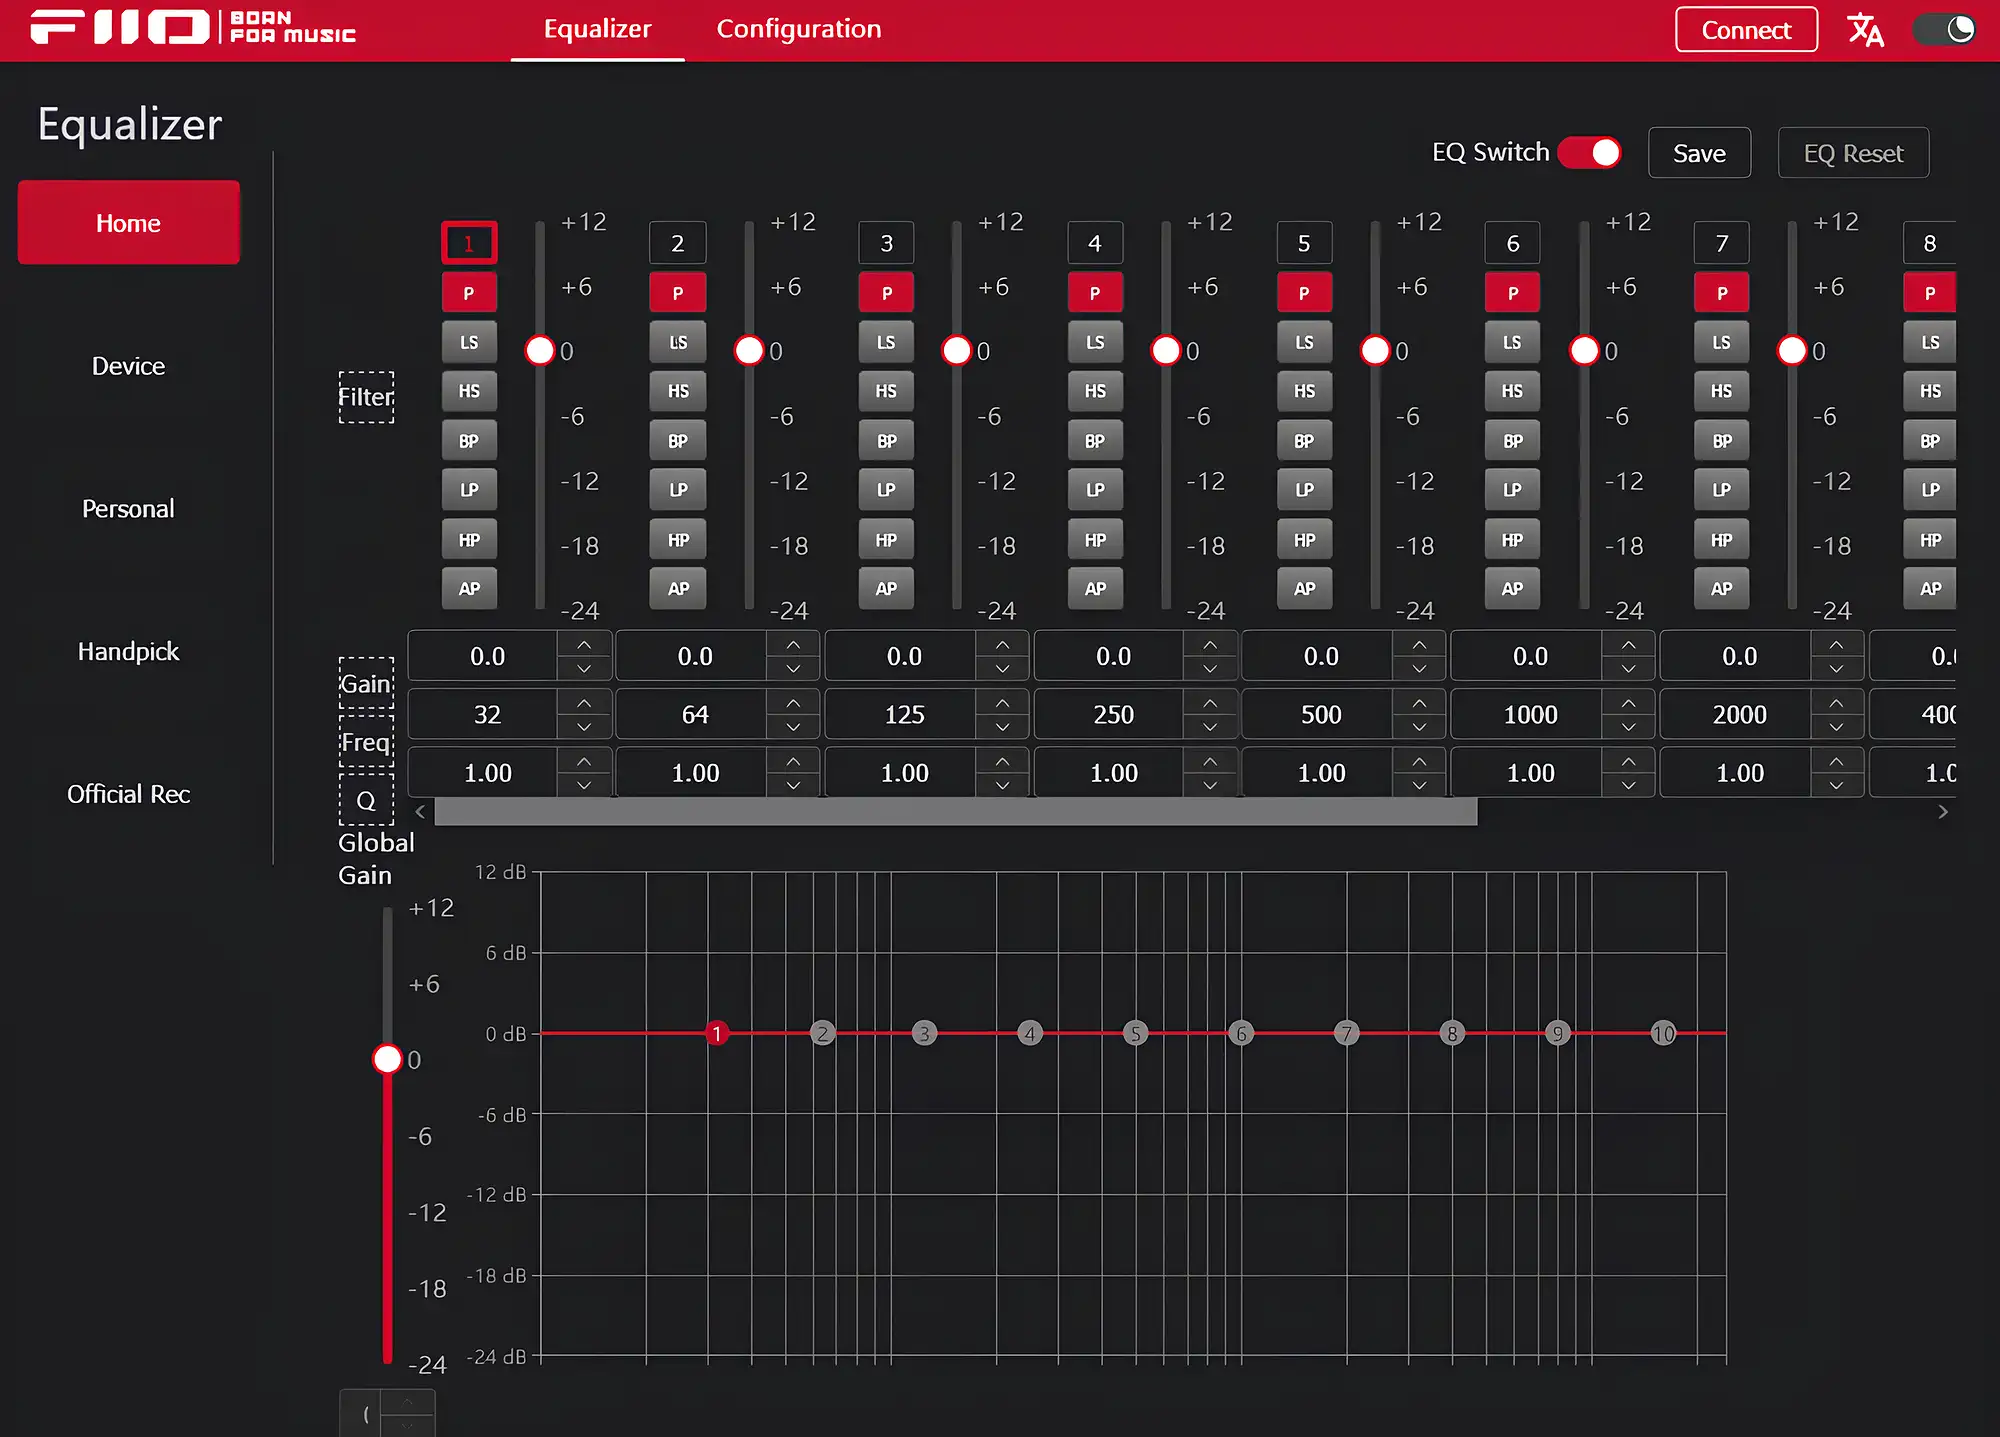This screenshot has width=2000, height=1437.
Task: Open the language translation icon
Action: pos(1865,30)
